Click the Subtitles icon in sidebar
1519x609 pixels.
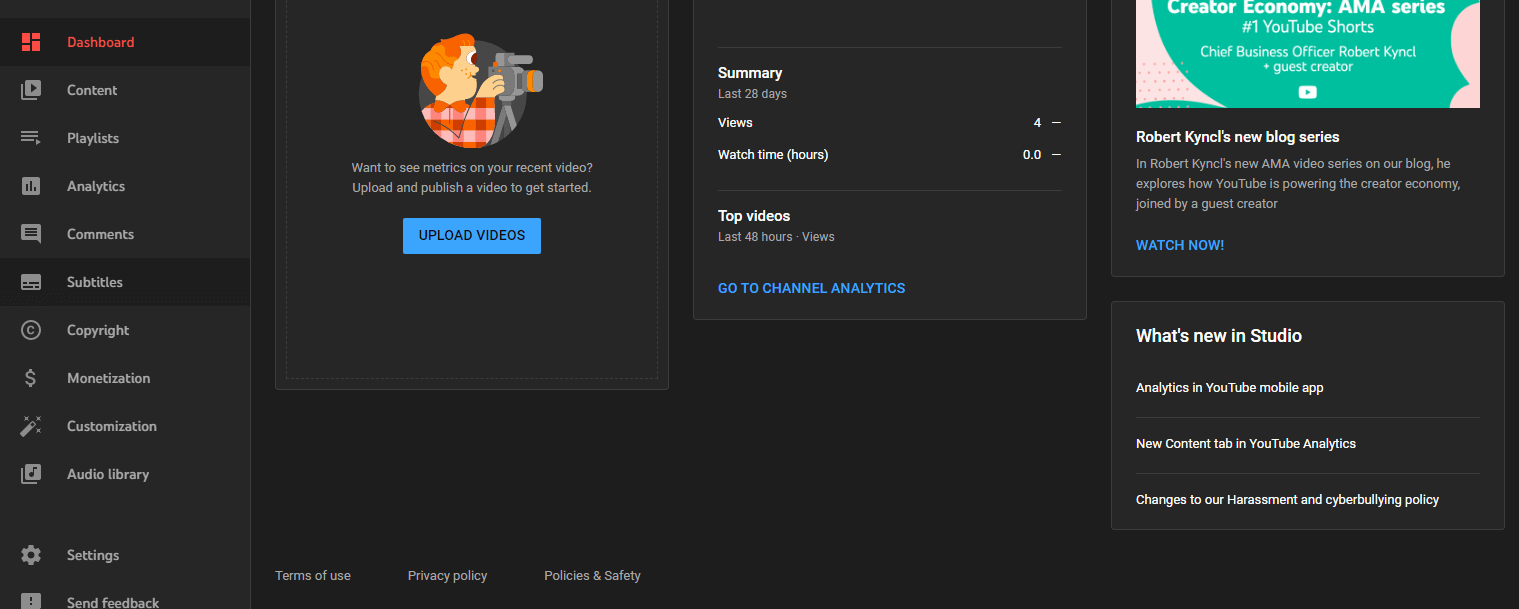(31, 282)
